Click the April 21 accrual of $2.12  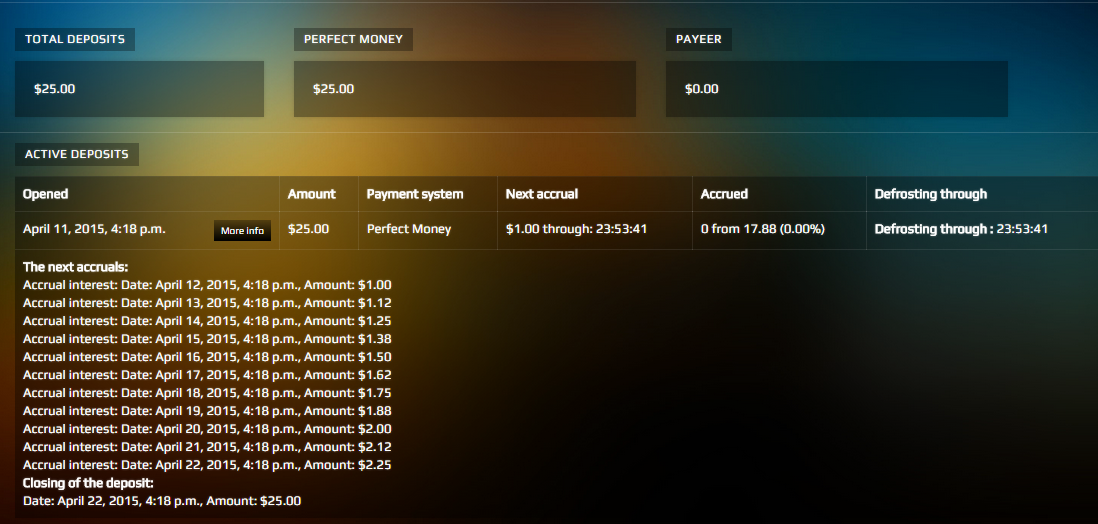pyautogui.click(x=207, y=447)
